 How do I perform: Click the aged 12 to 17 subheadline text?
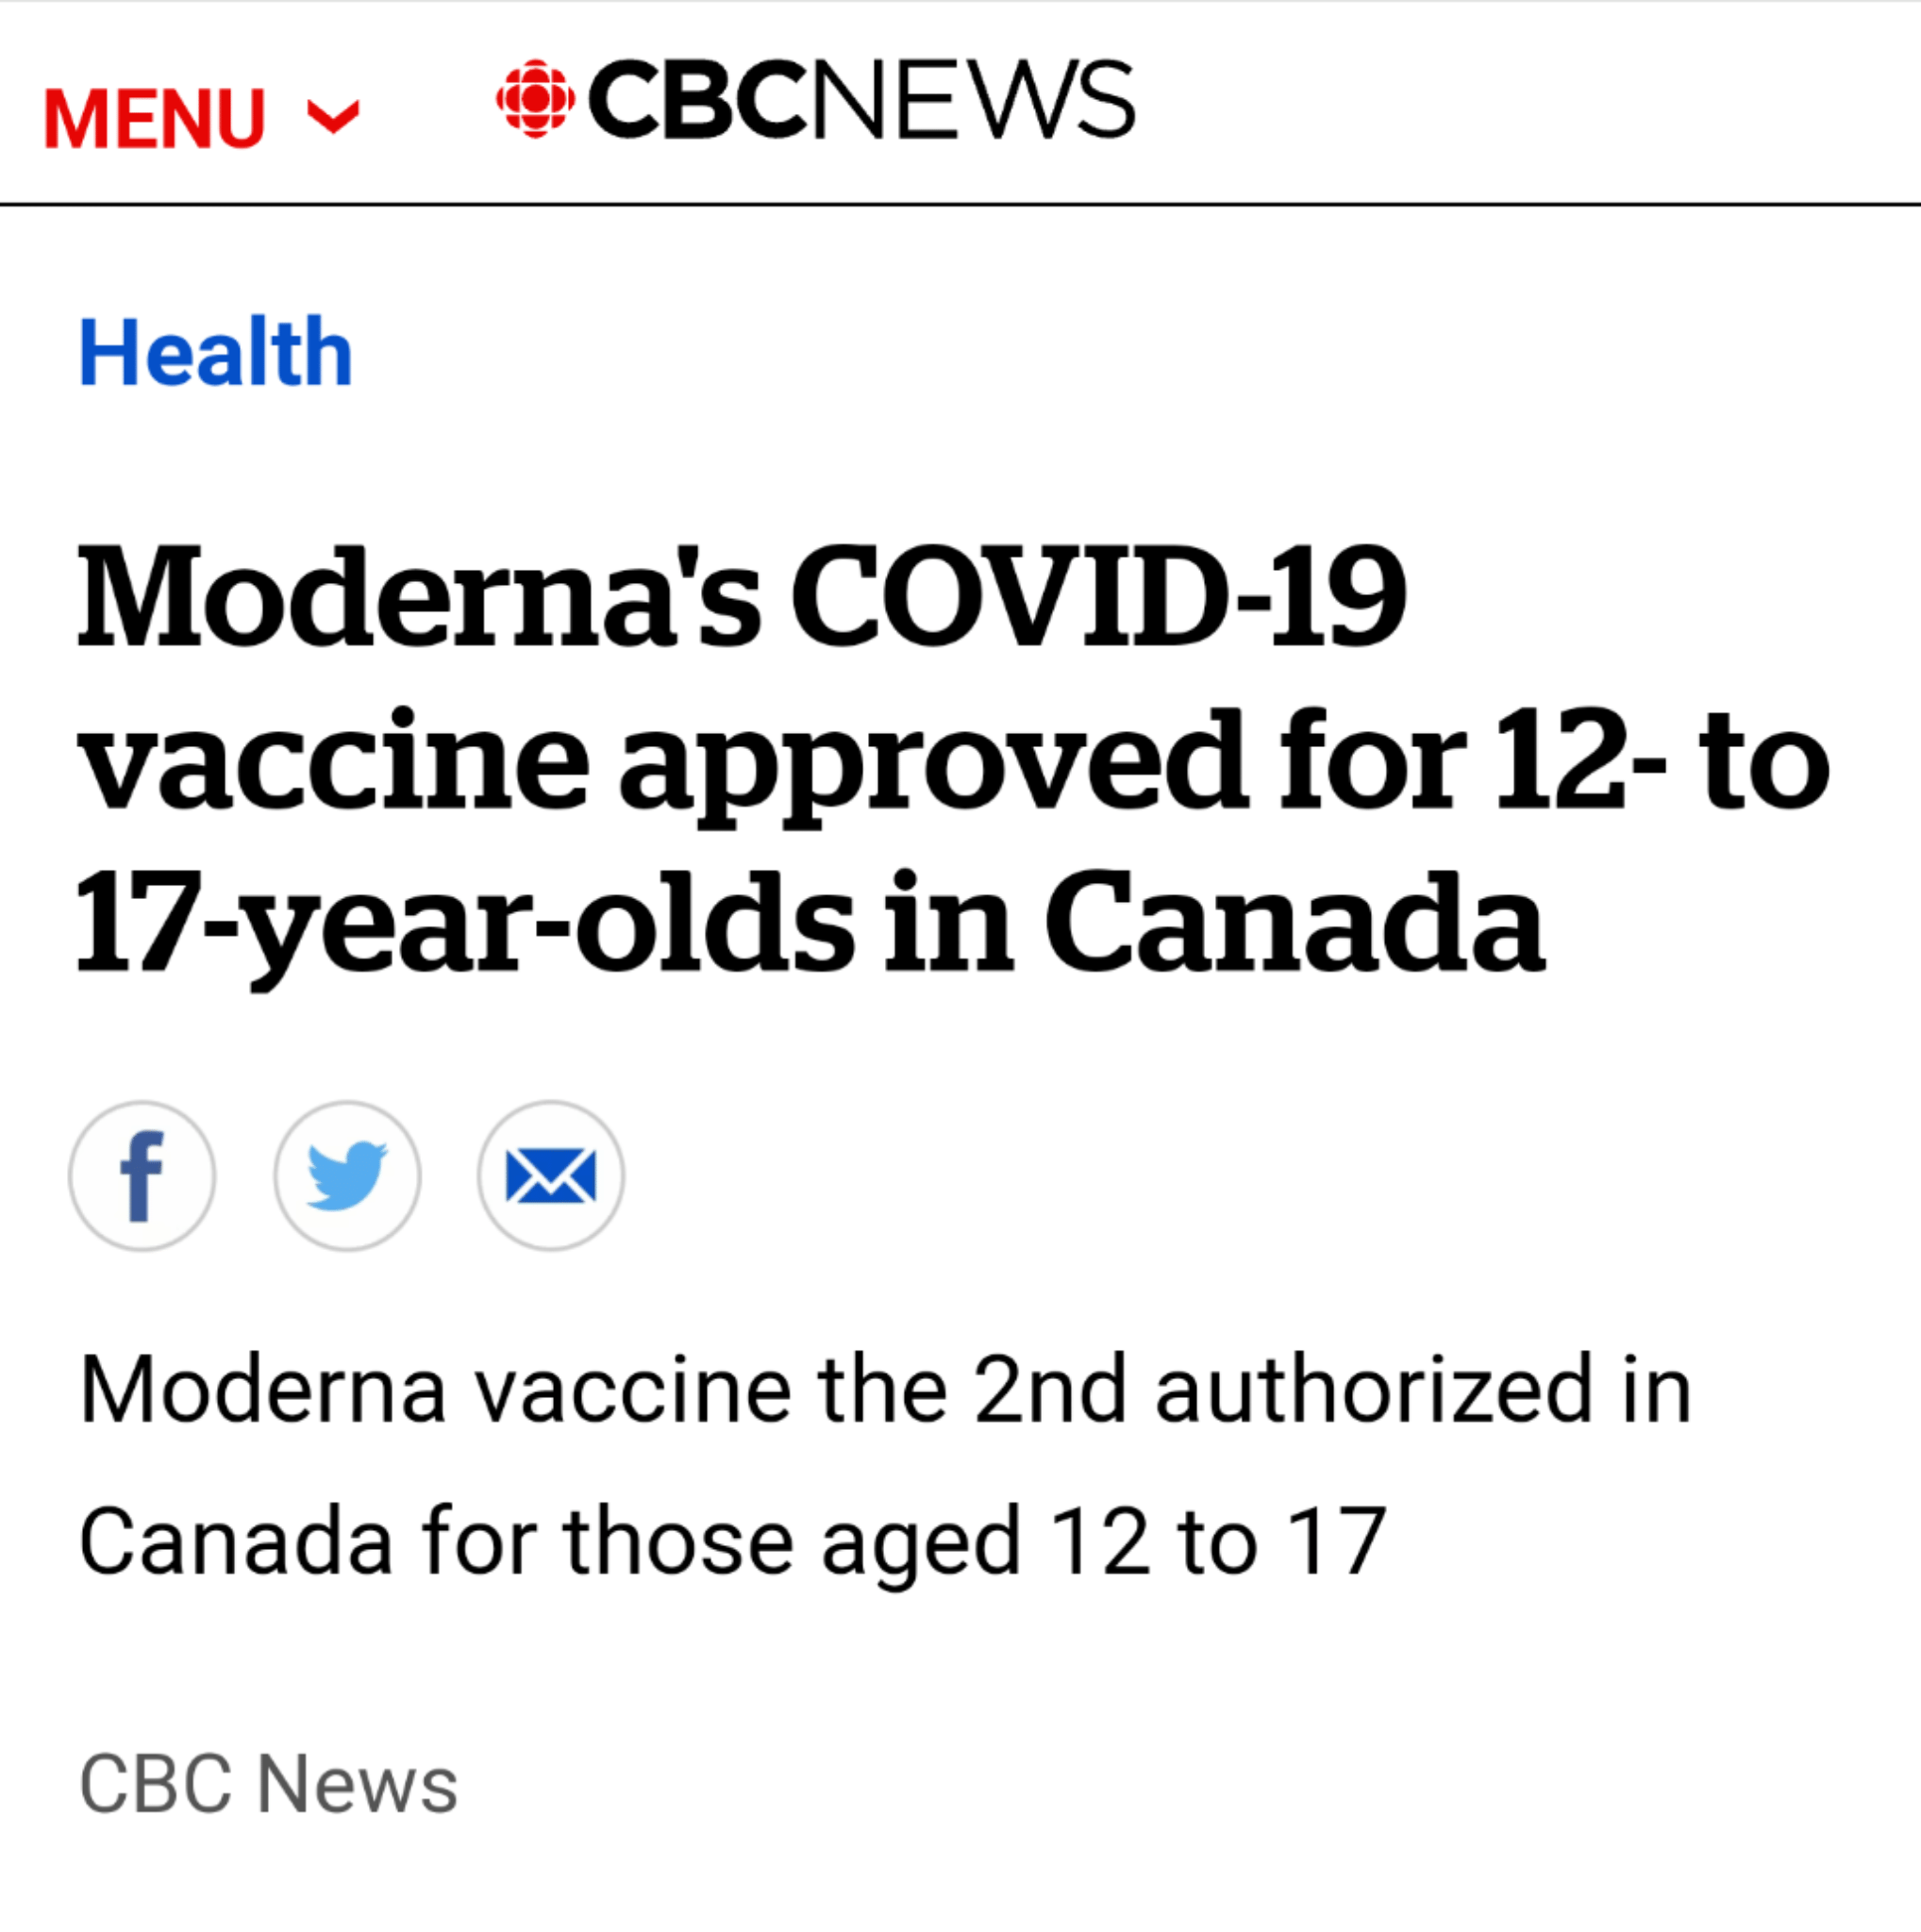[1104, 1542]
